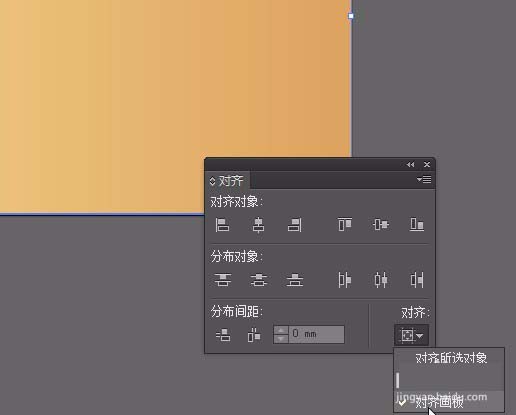Click the spacing value field showing 0 mm
This screenshot has height=415, width=516.
point(316,334)
